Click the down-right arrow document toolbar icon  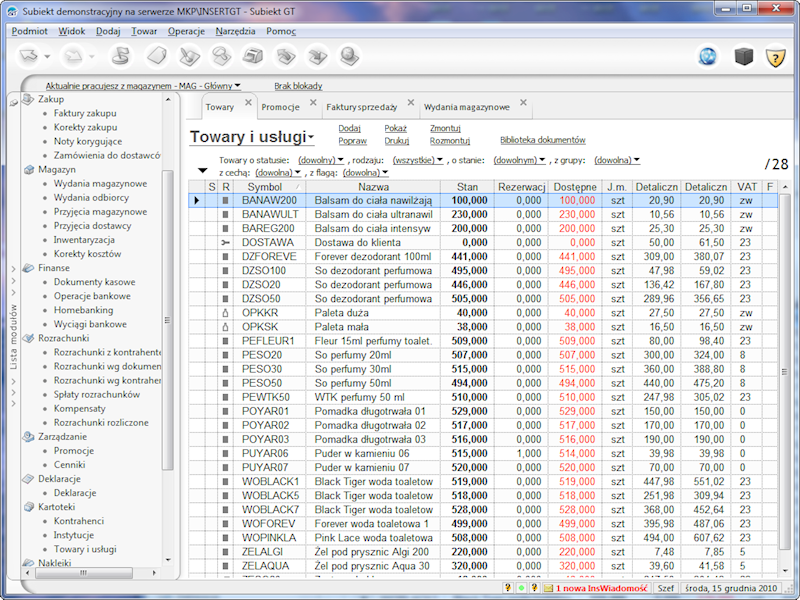tap(317, 56)
